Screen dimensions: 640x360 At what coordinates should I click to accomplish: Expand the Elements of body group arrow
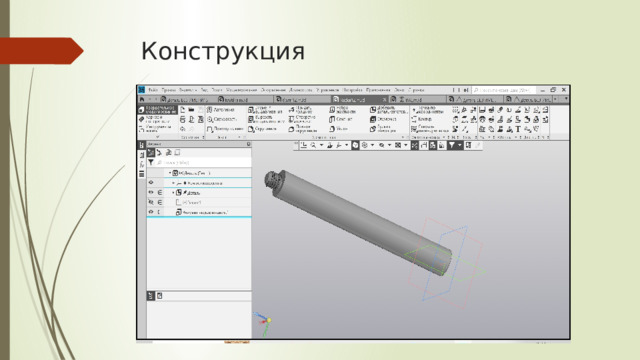point(403,138)
